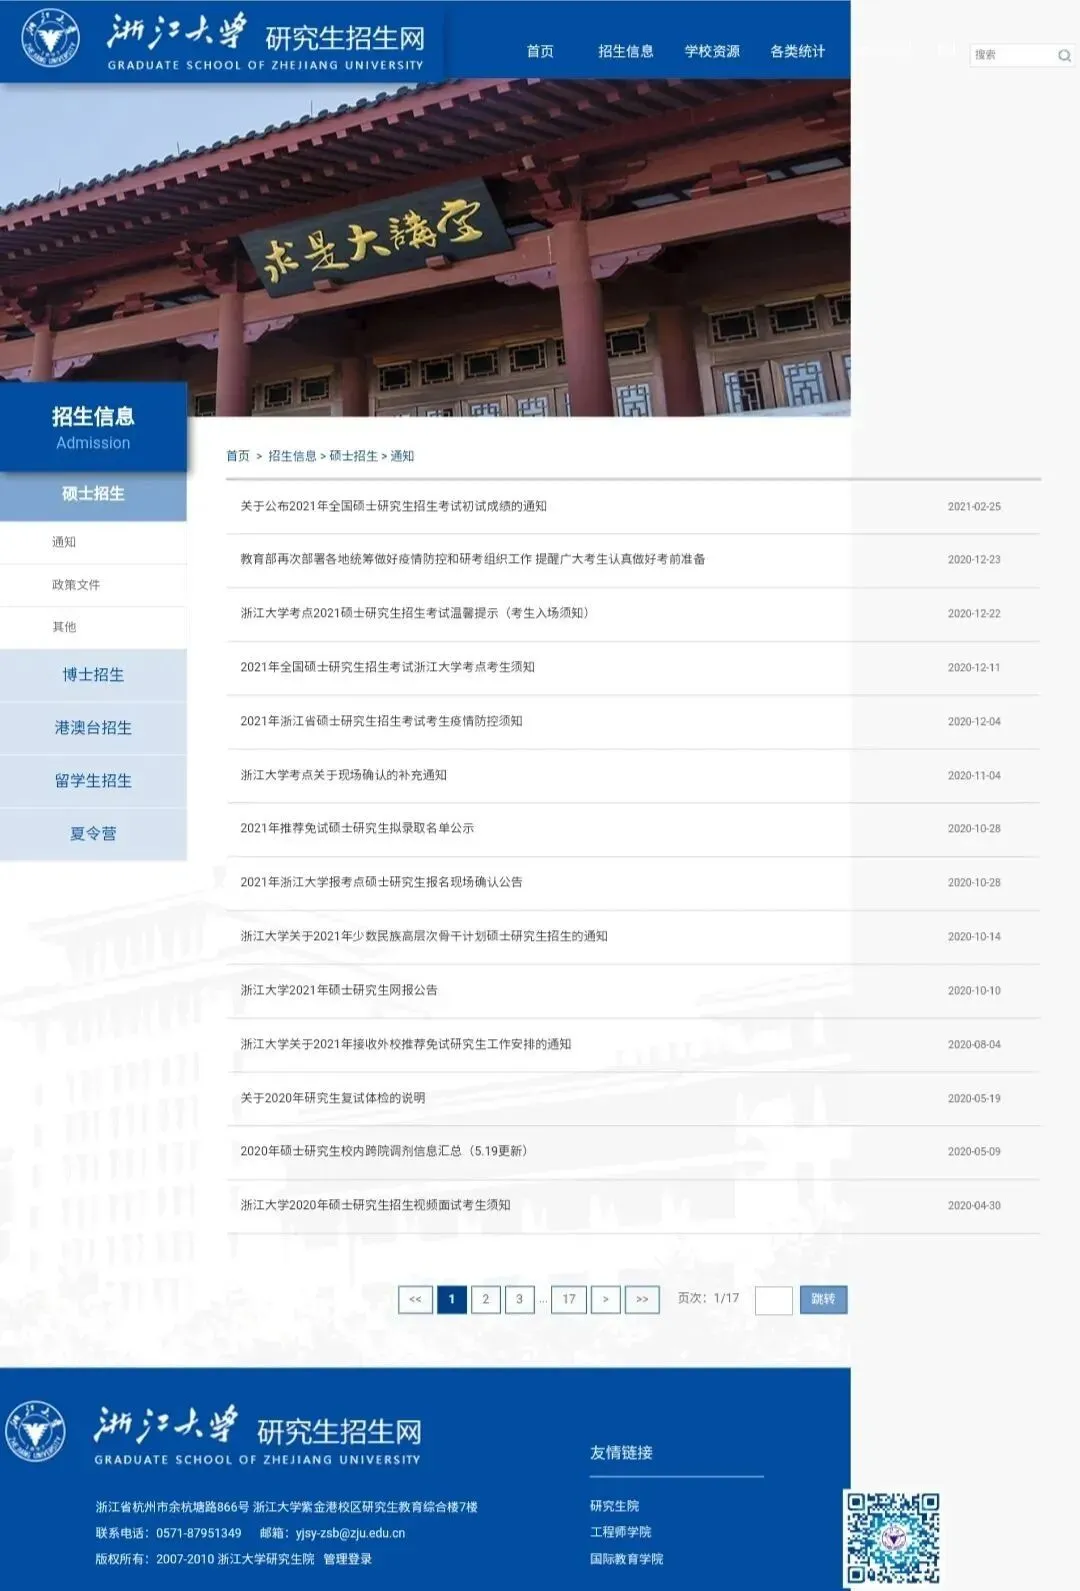Screen dimensions: 1080x1591
Task: Open footer link 工程师学院
Action: click(x=620, y=1532)
